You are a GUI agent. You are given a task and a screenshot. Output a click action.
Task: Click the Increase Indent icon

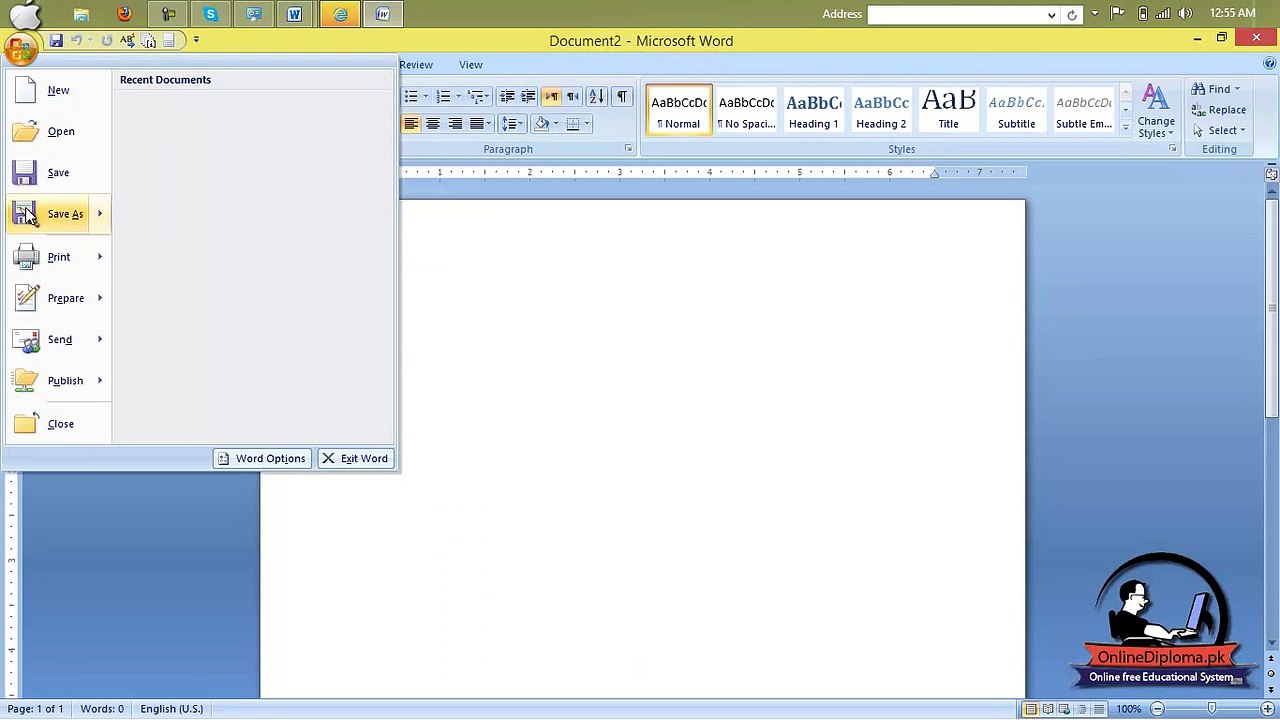[x=528, y=97]
